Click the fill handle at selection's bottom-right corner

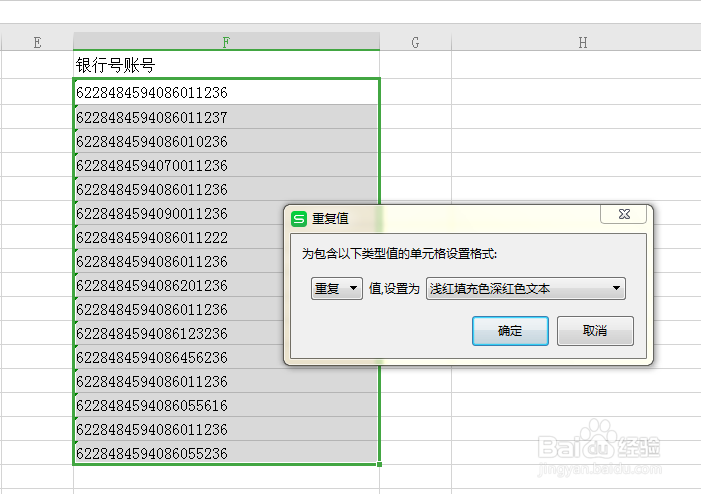380,464
